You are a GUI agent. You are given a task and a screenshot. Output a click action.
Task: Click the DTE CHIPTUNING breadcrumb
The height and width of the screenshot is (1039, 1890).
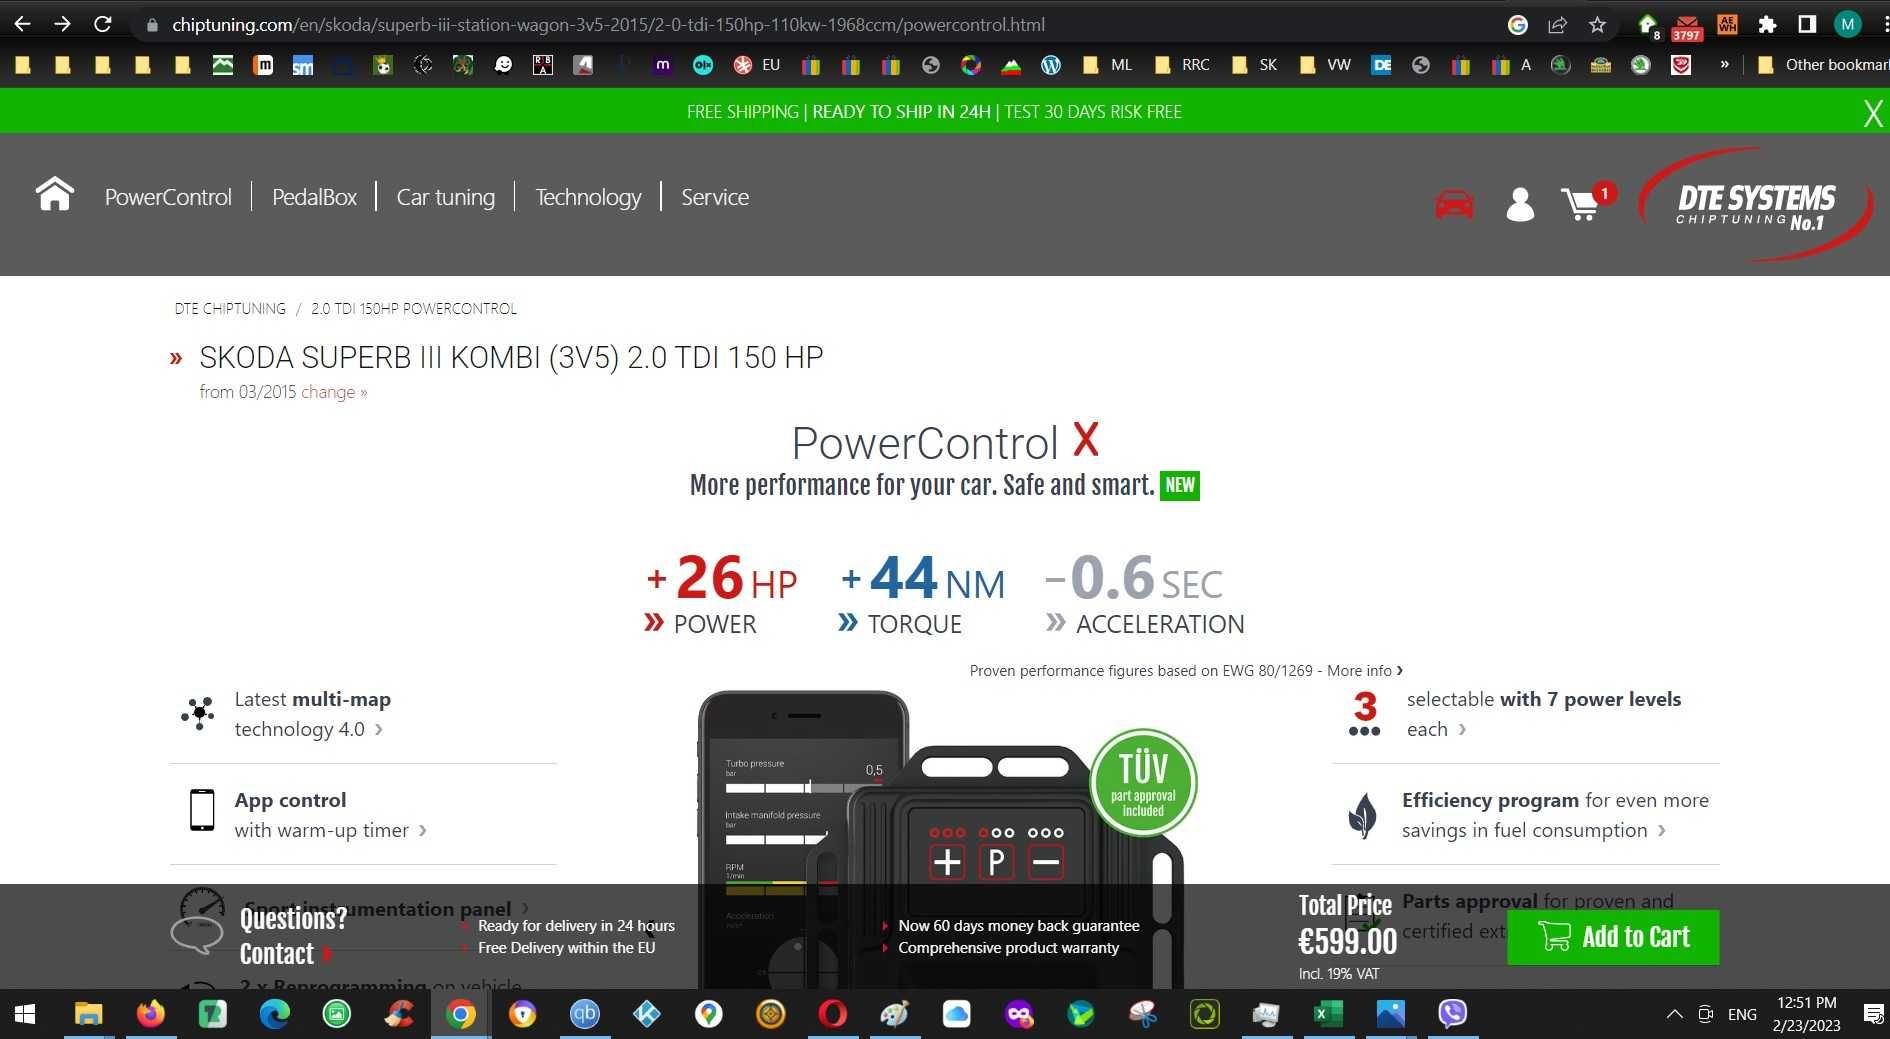pyautogui.click(x=230, y=309)
